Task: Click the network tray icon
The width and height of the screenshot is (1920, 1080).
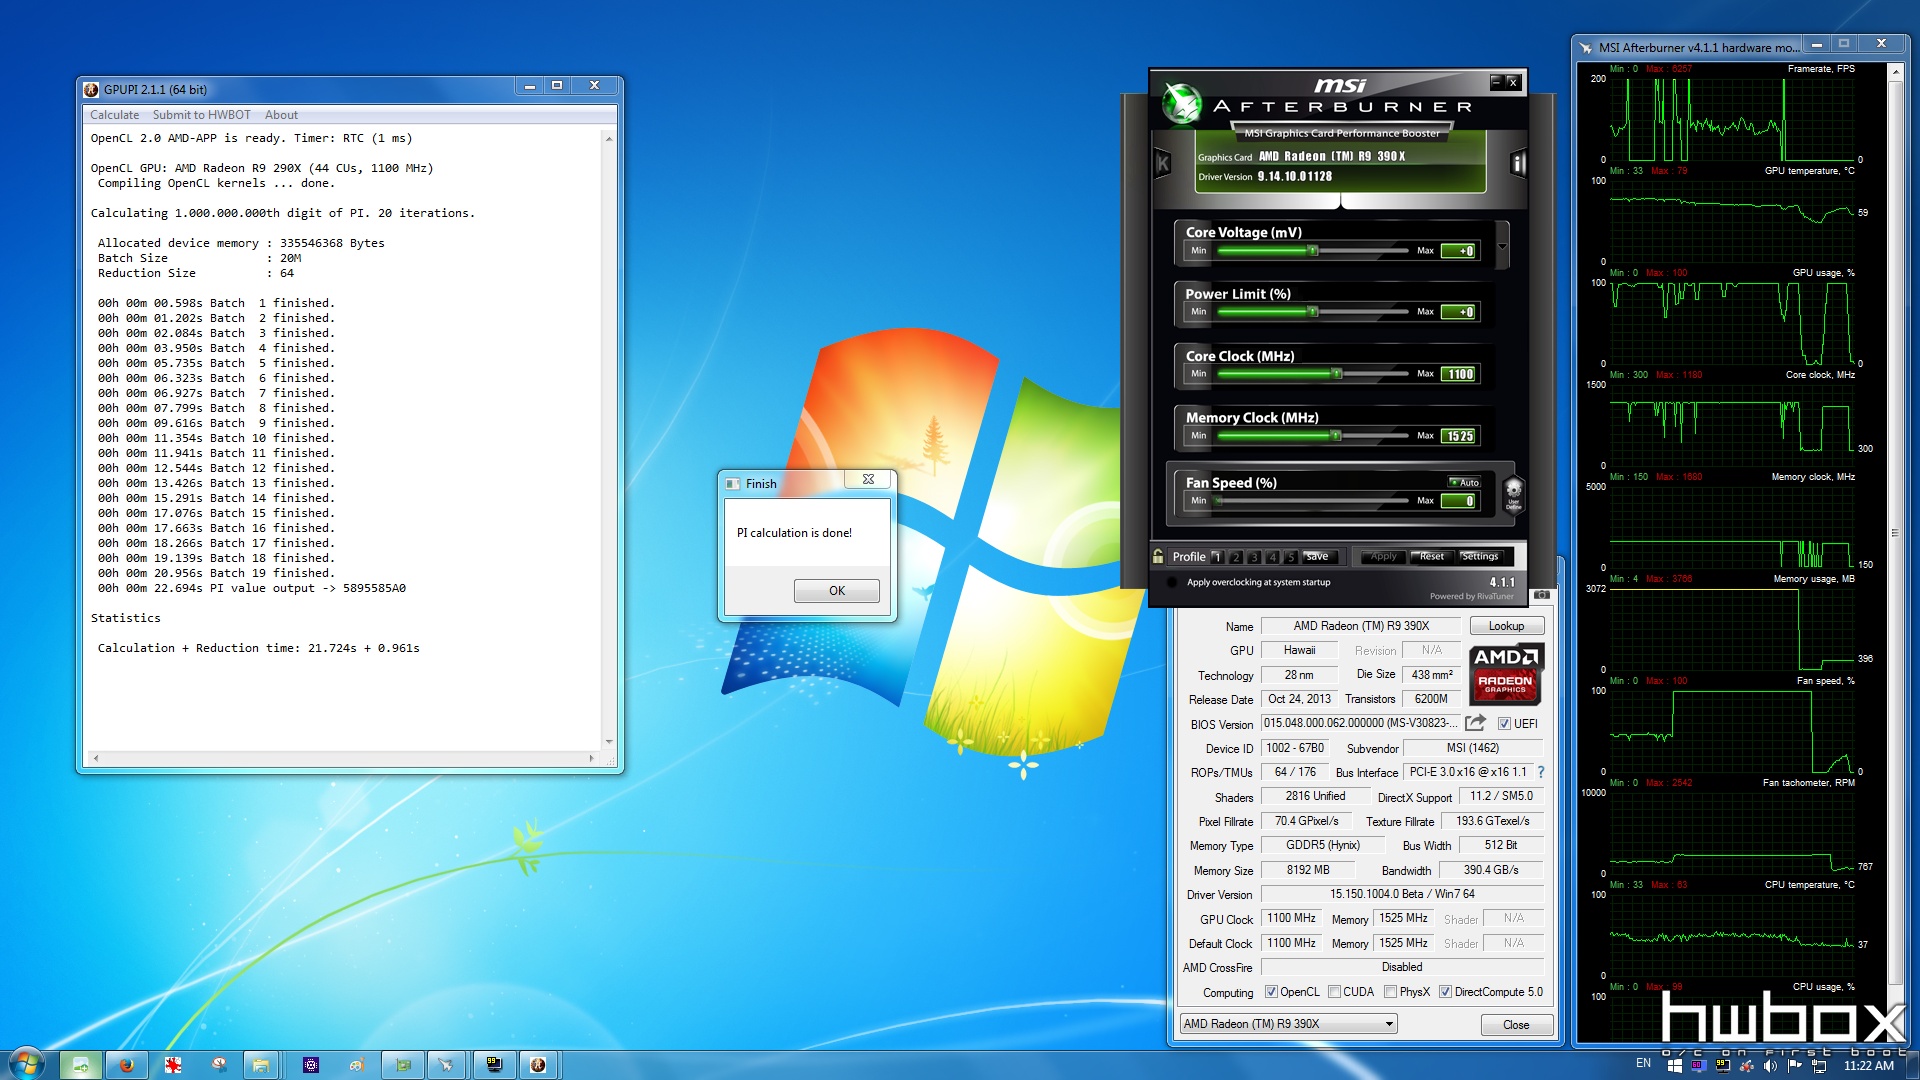Action: tap(1819, 1065)
